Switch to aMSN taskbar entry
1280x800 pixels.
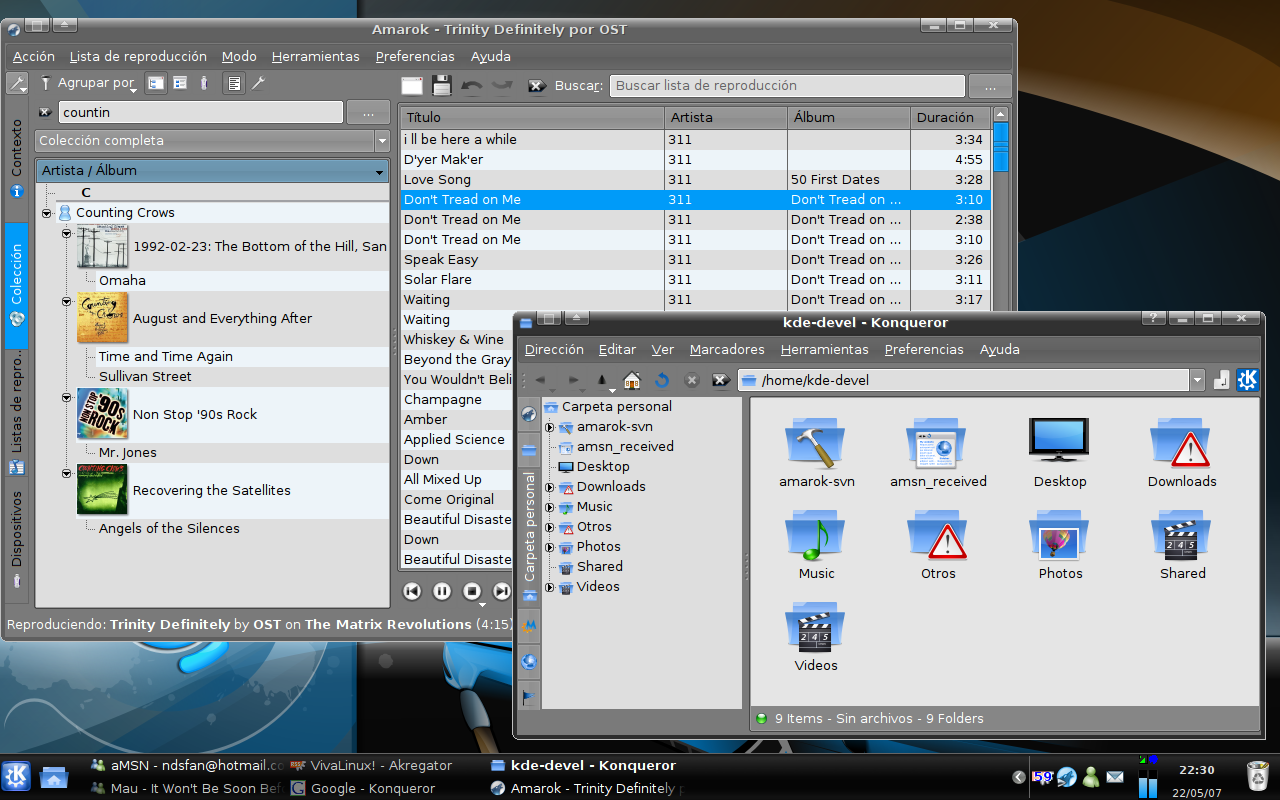[x=187, y=765]
